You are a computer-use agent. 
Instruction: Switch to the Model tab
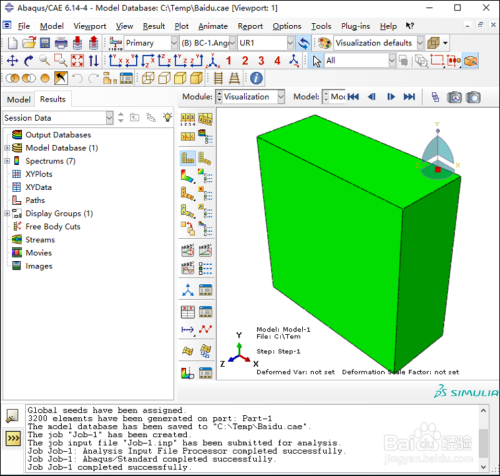[19, 99]
